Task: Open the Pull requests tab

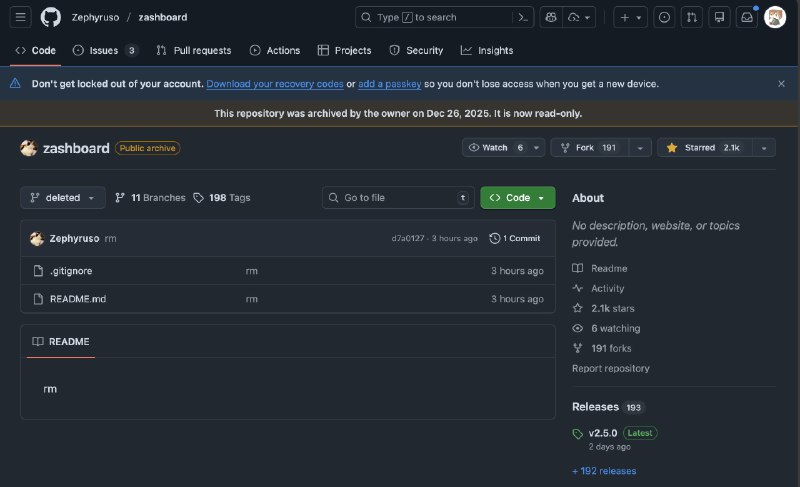Action: [194, 50]
